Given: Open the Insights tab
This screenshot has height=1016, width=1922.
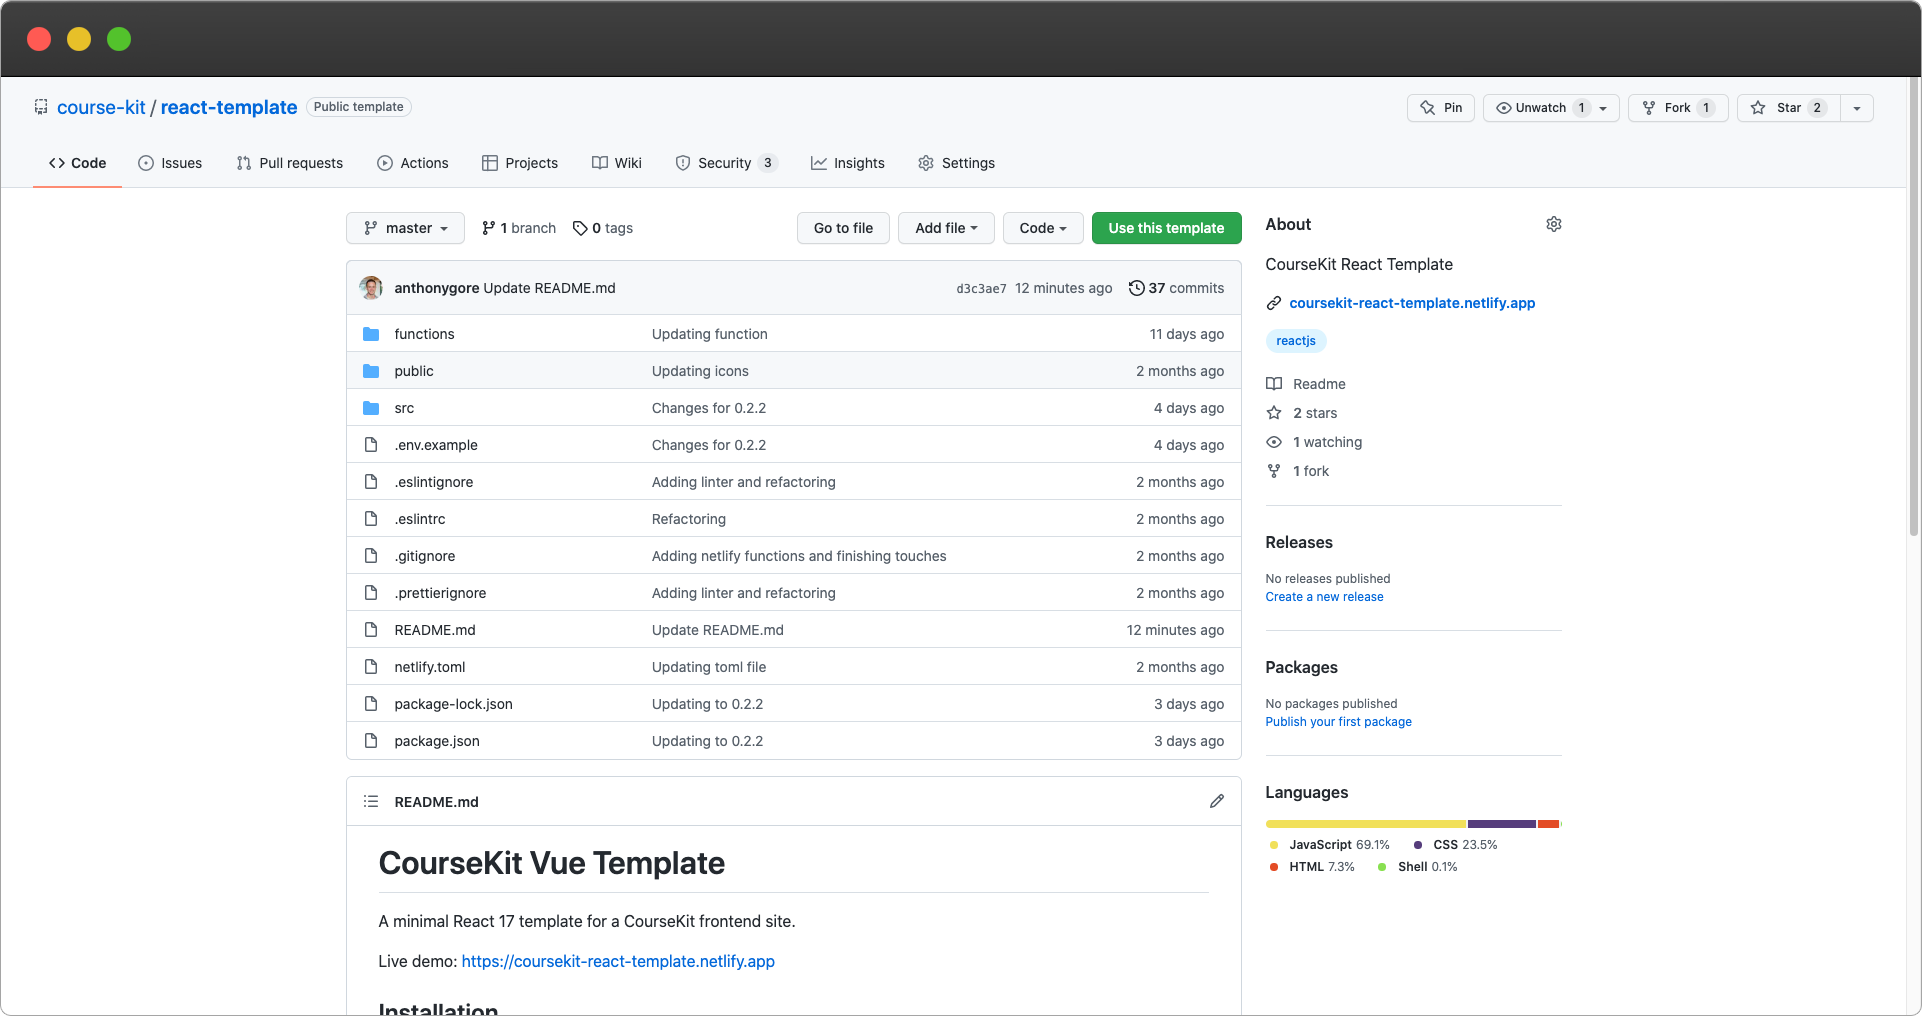Looking at the screenshot, I should pyautogui.click(x=848, y=163).
